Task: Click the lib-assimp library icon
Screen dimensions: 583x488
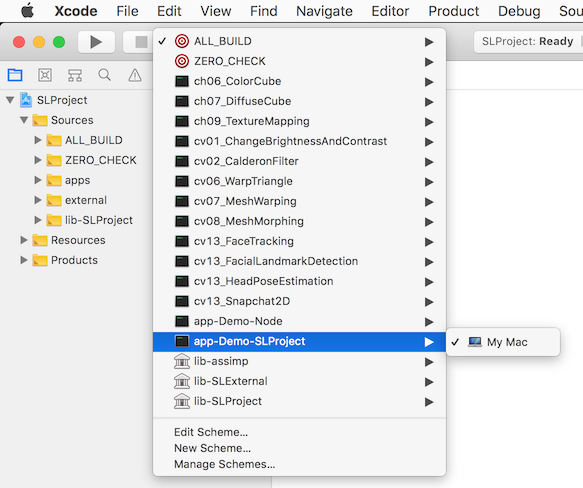Action: [182, 361]
